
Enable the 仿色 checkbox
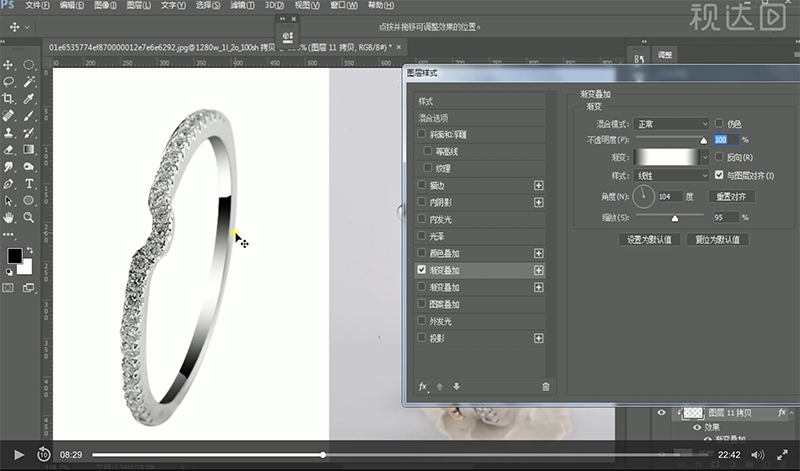(719, 123)
